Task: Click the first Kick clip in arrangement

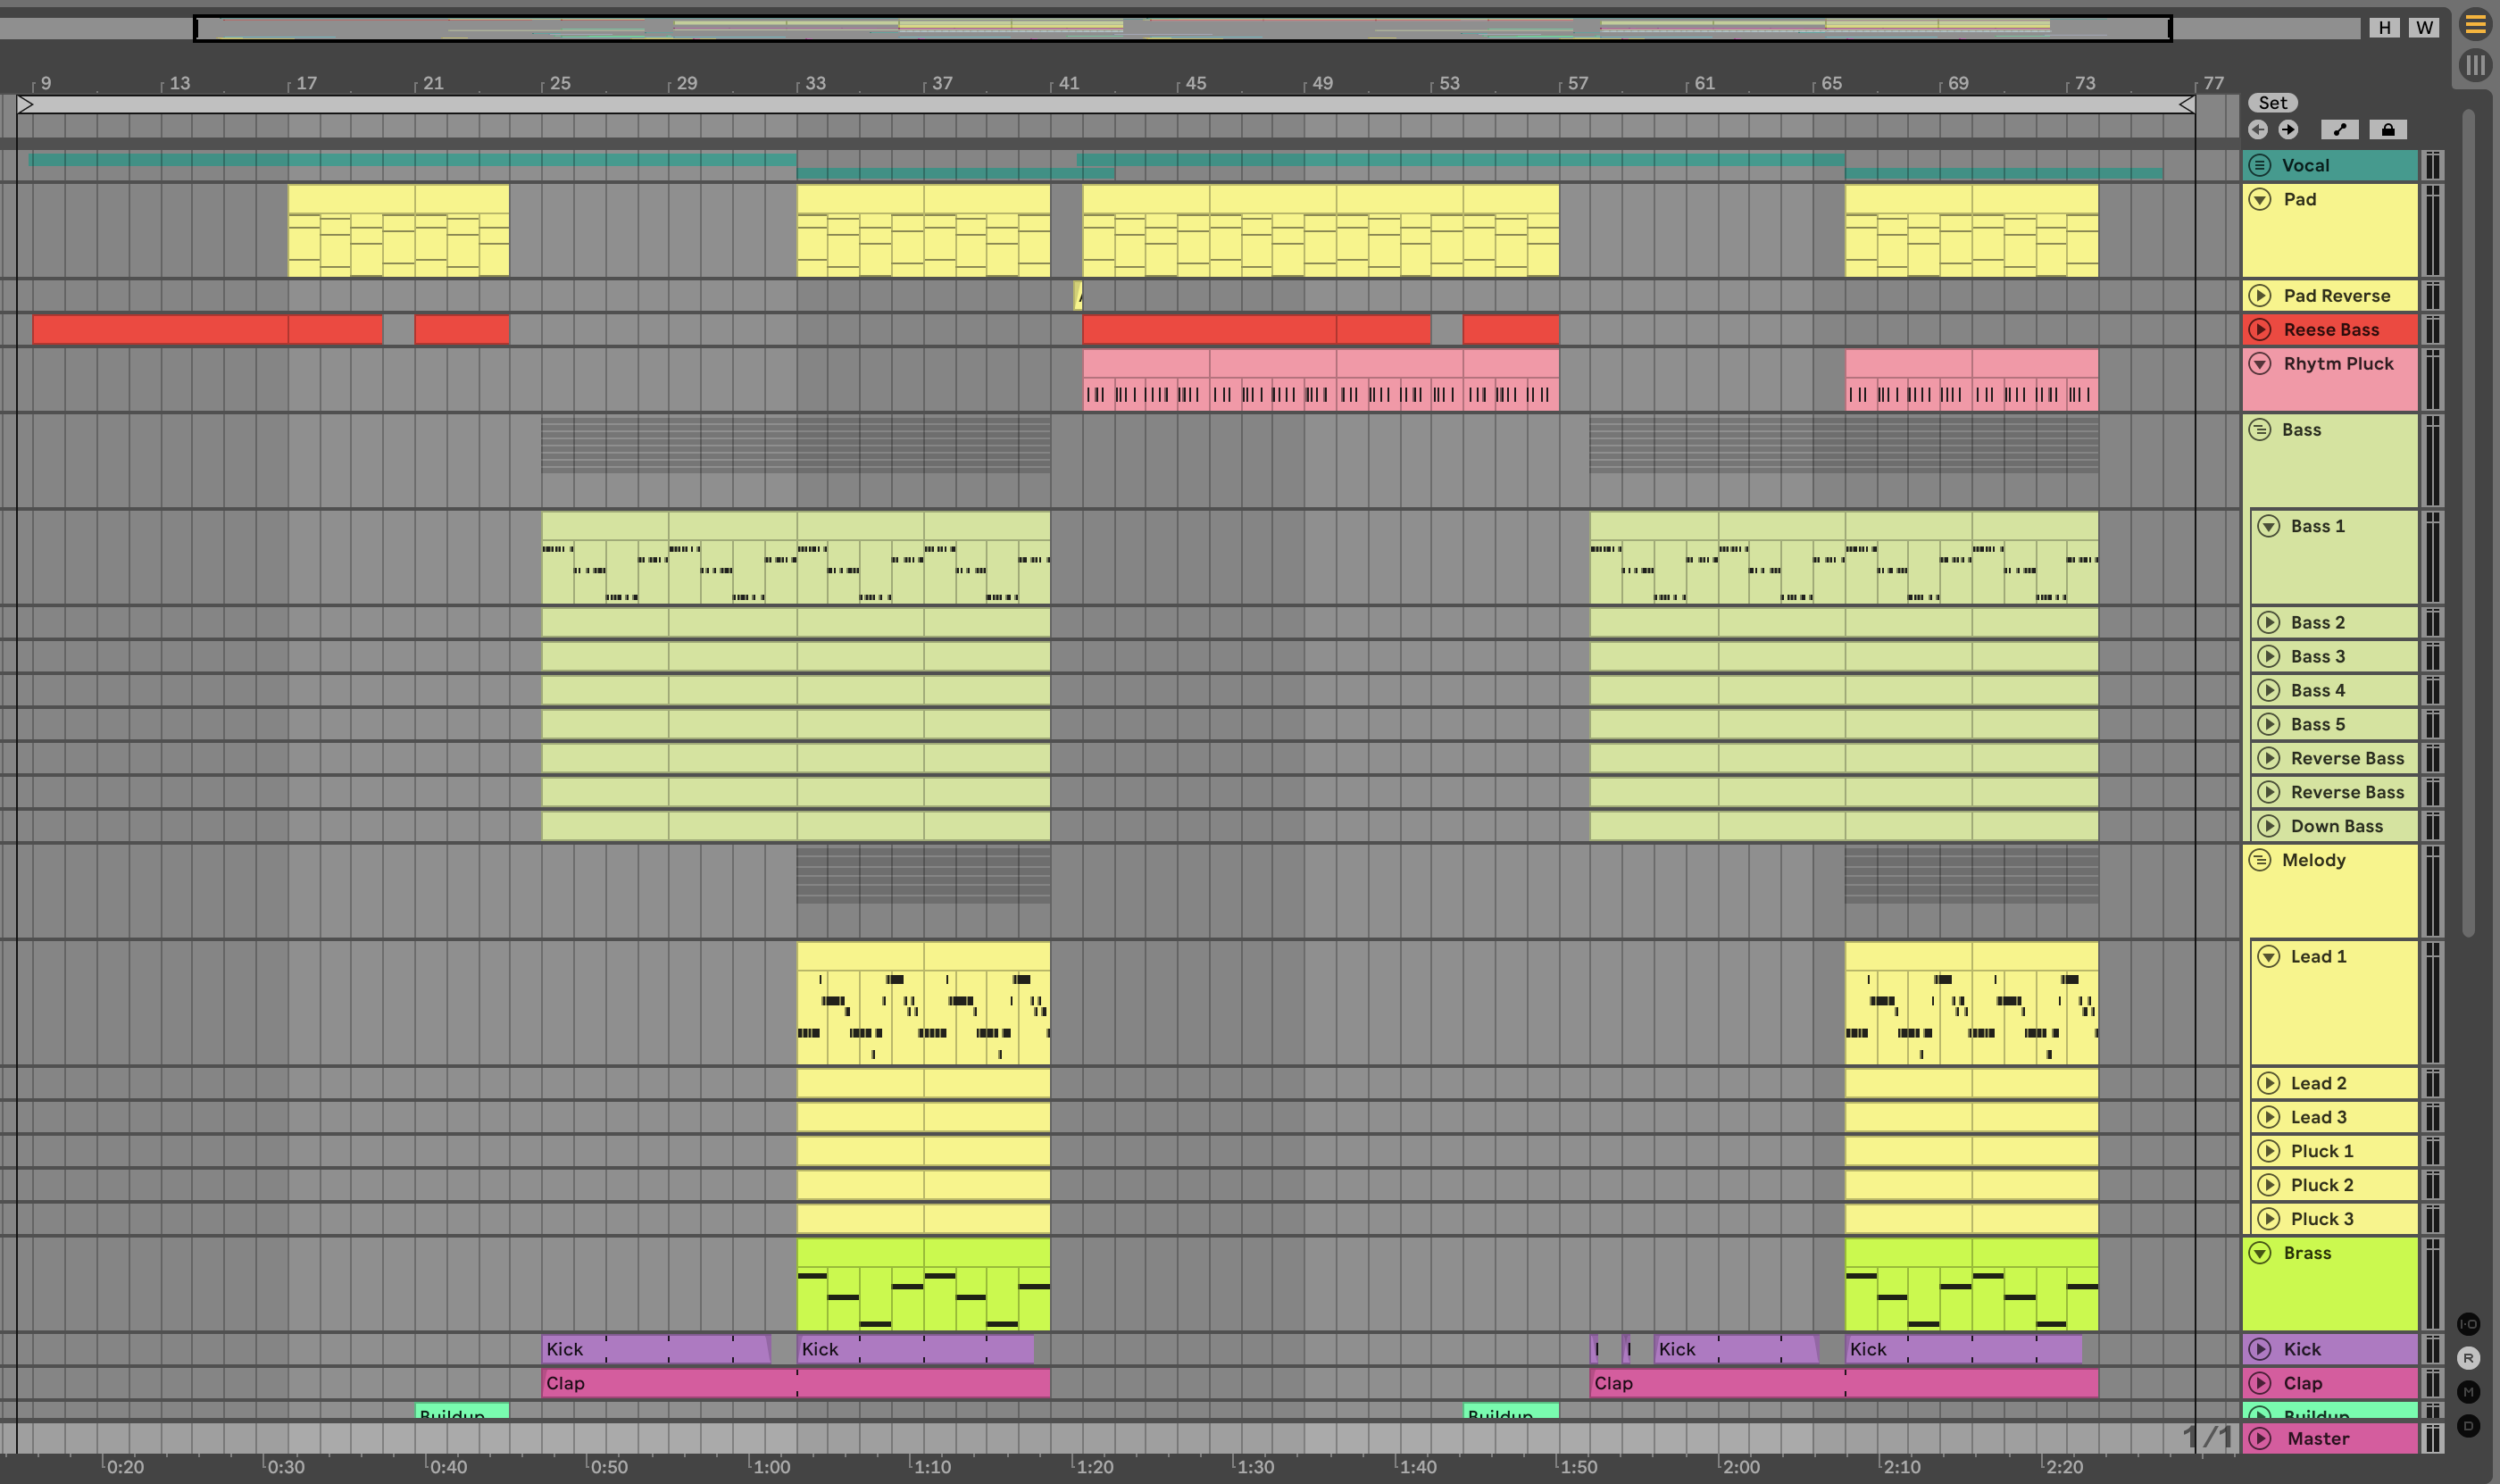Action: 655,1349
